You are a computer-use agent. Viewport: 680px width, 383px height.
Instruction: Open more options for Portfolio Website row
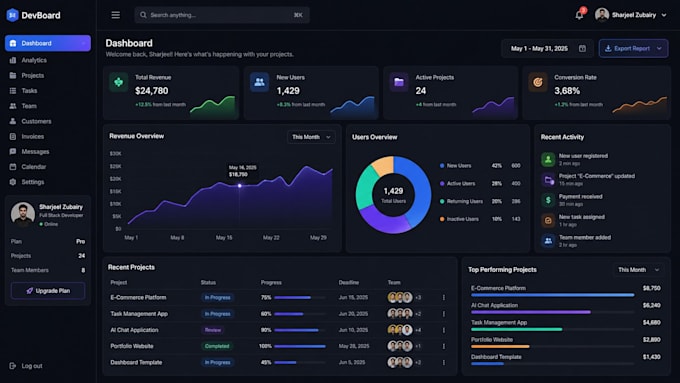tap(444, 346)
